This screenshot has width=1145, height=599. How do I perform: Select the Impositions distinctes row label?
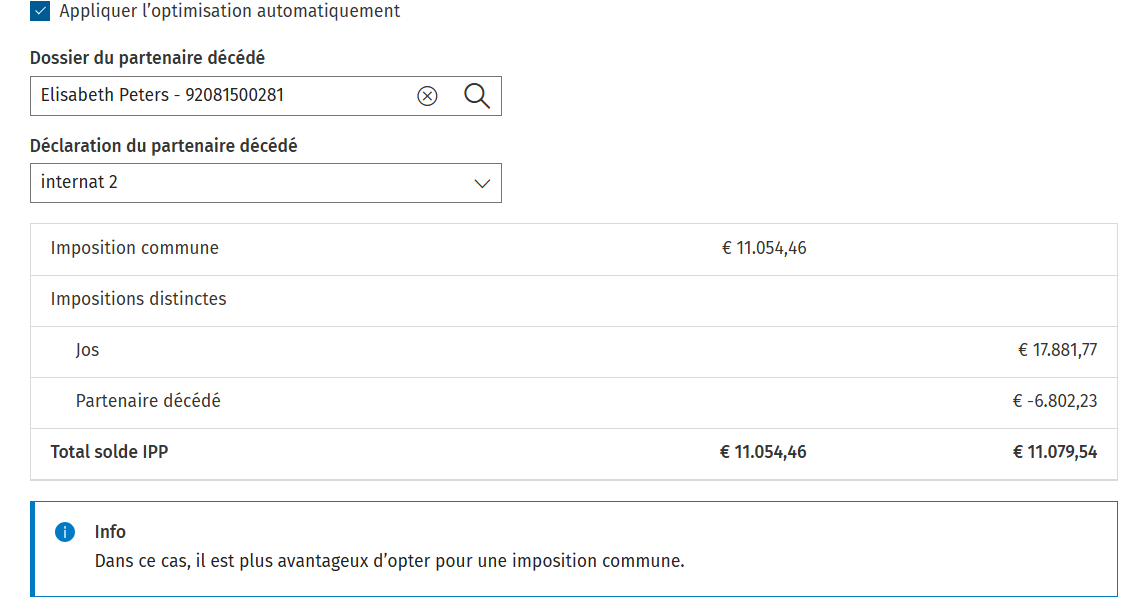[x=138, y=299]
